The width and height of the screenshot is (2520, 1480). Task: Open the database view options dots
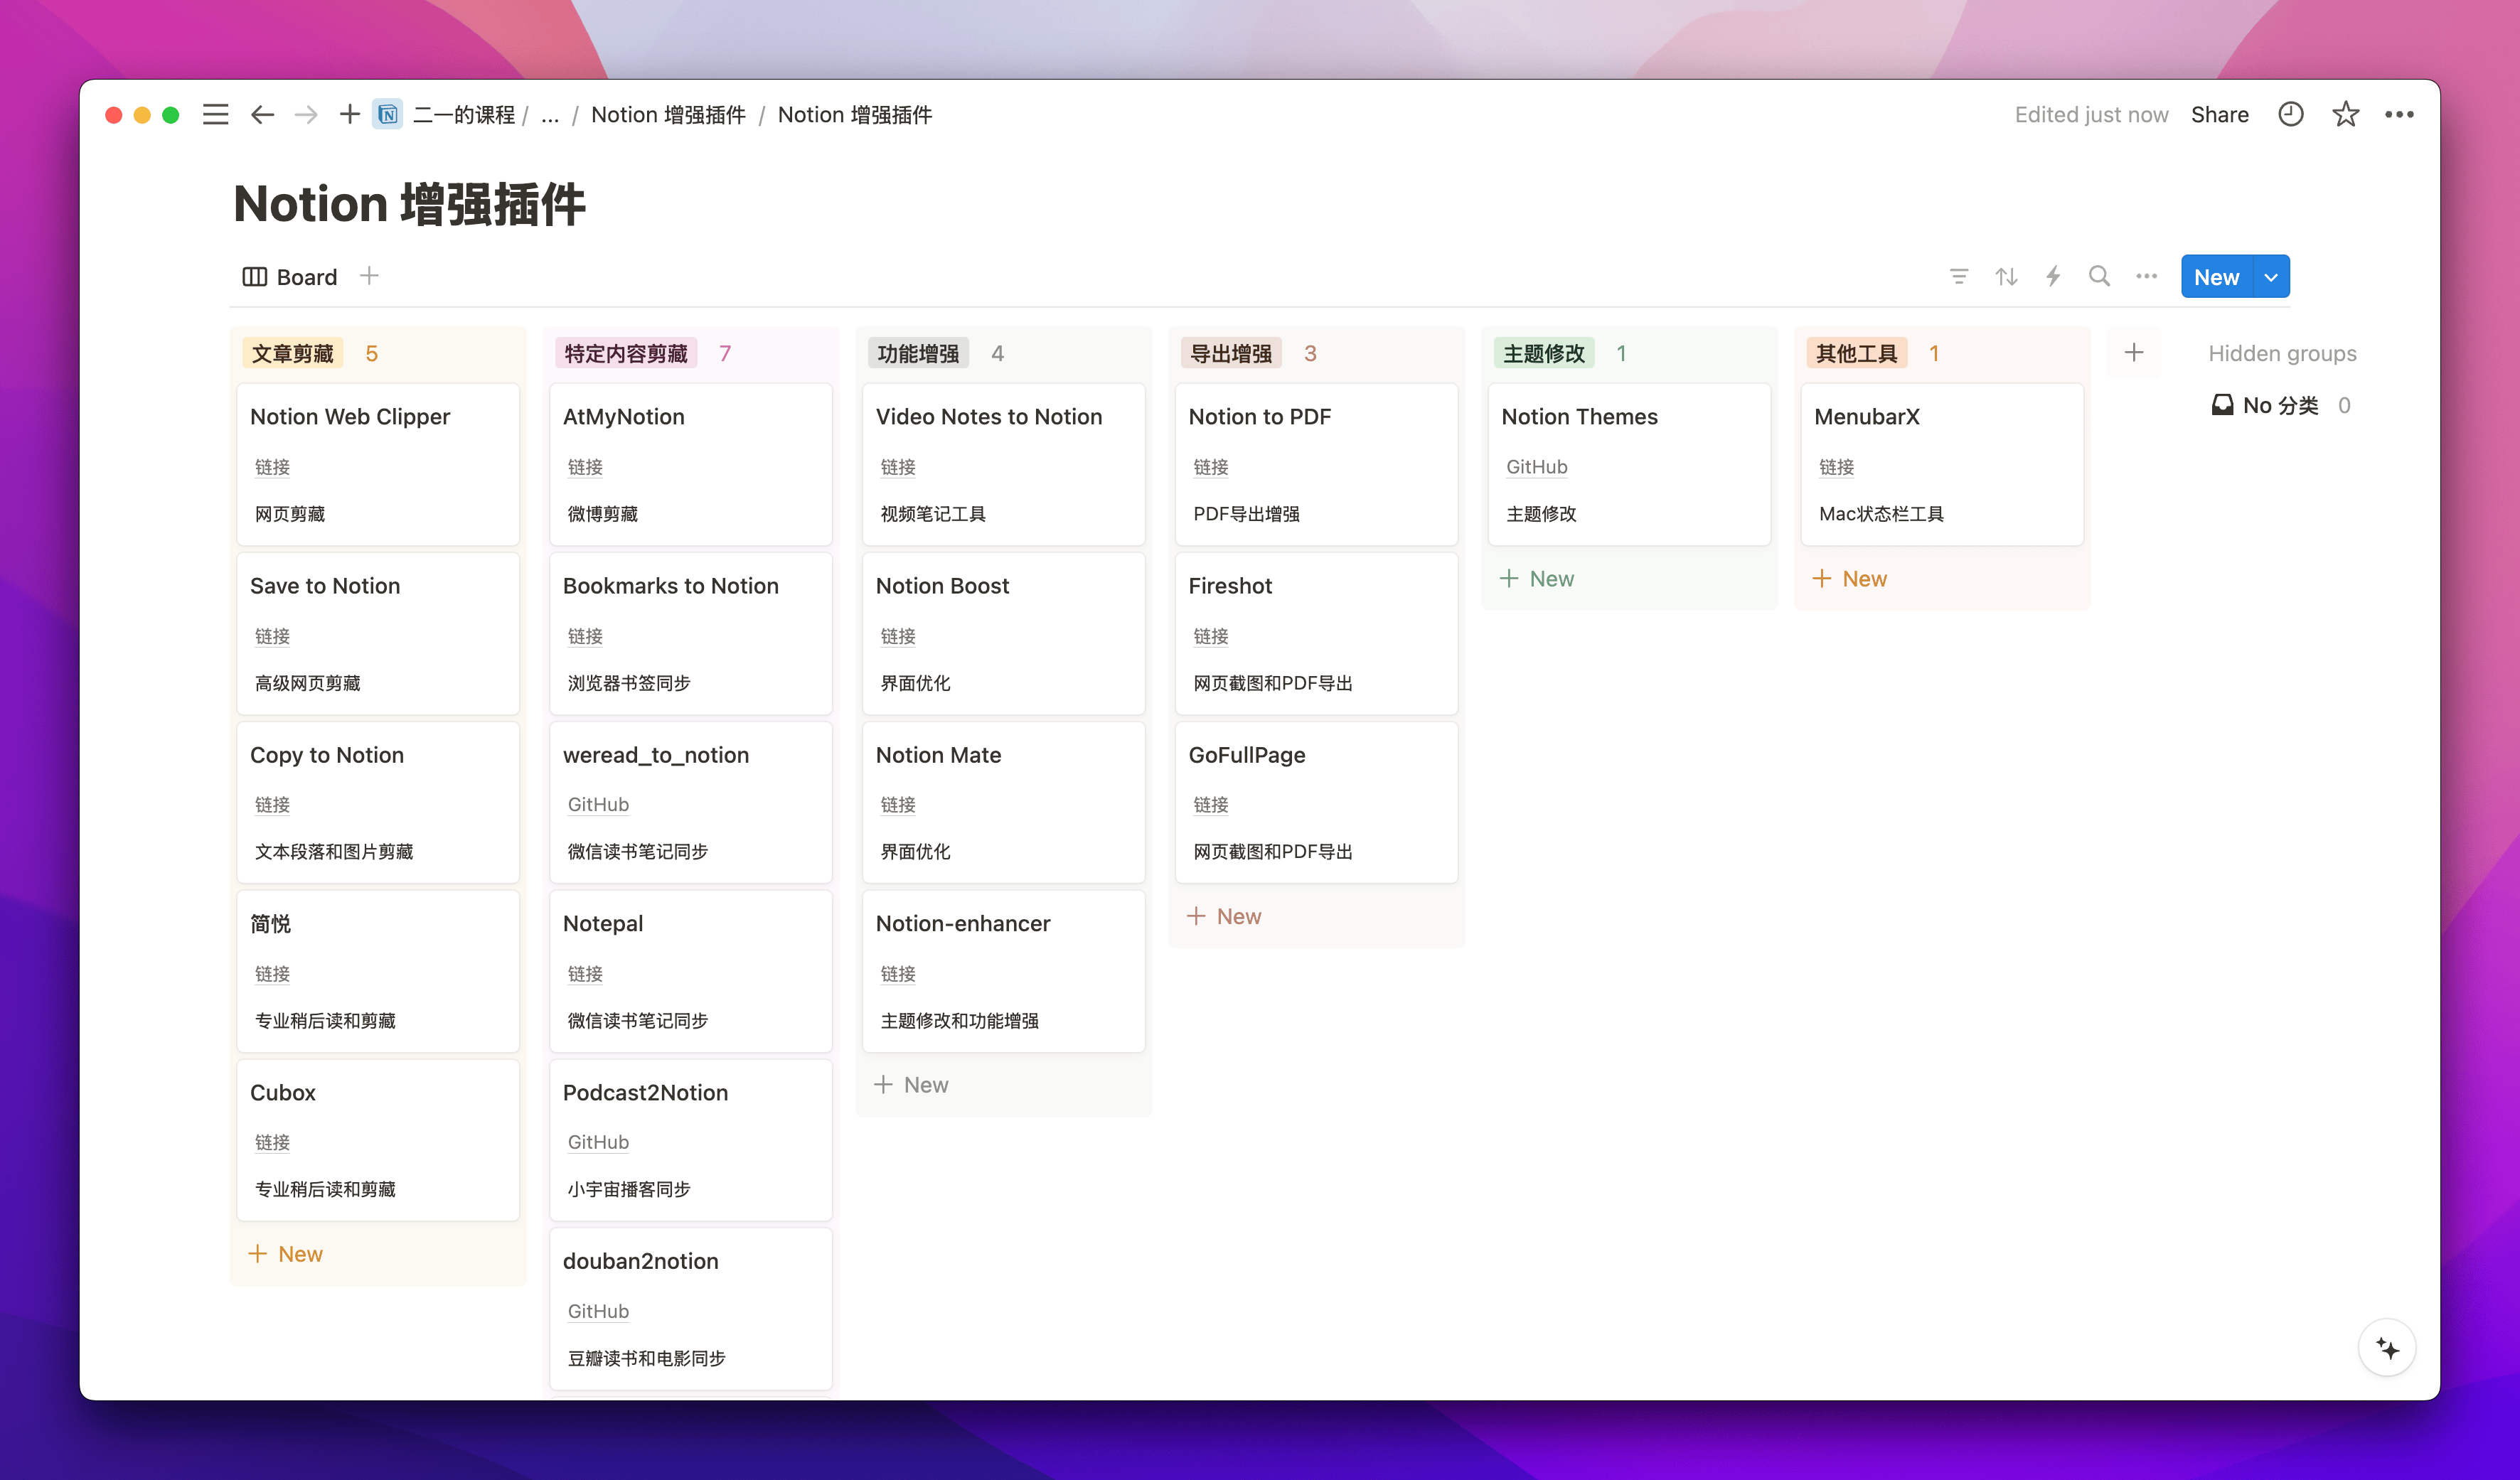click(x=2146, y=276)
